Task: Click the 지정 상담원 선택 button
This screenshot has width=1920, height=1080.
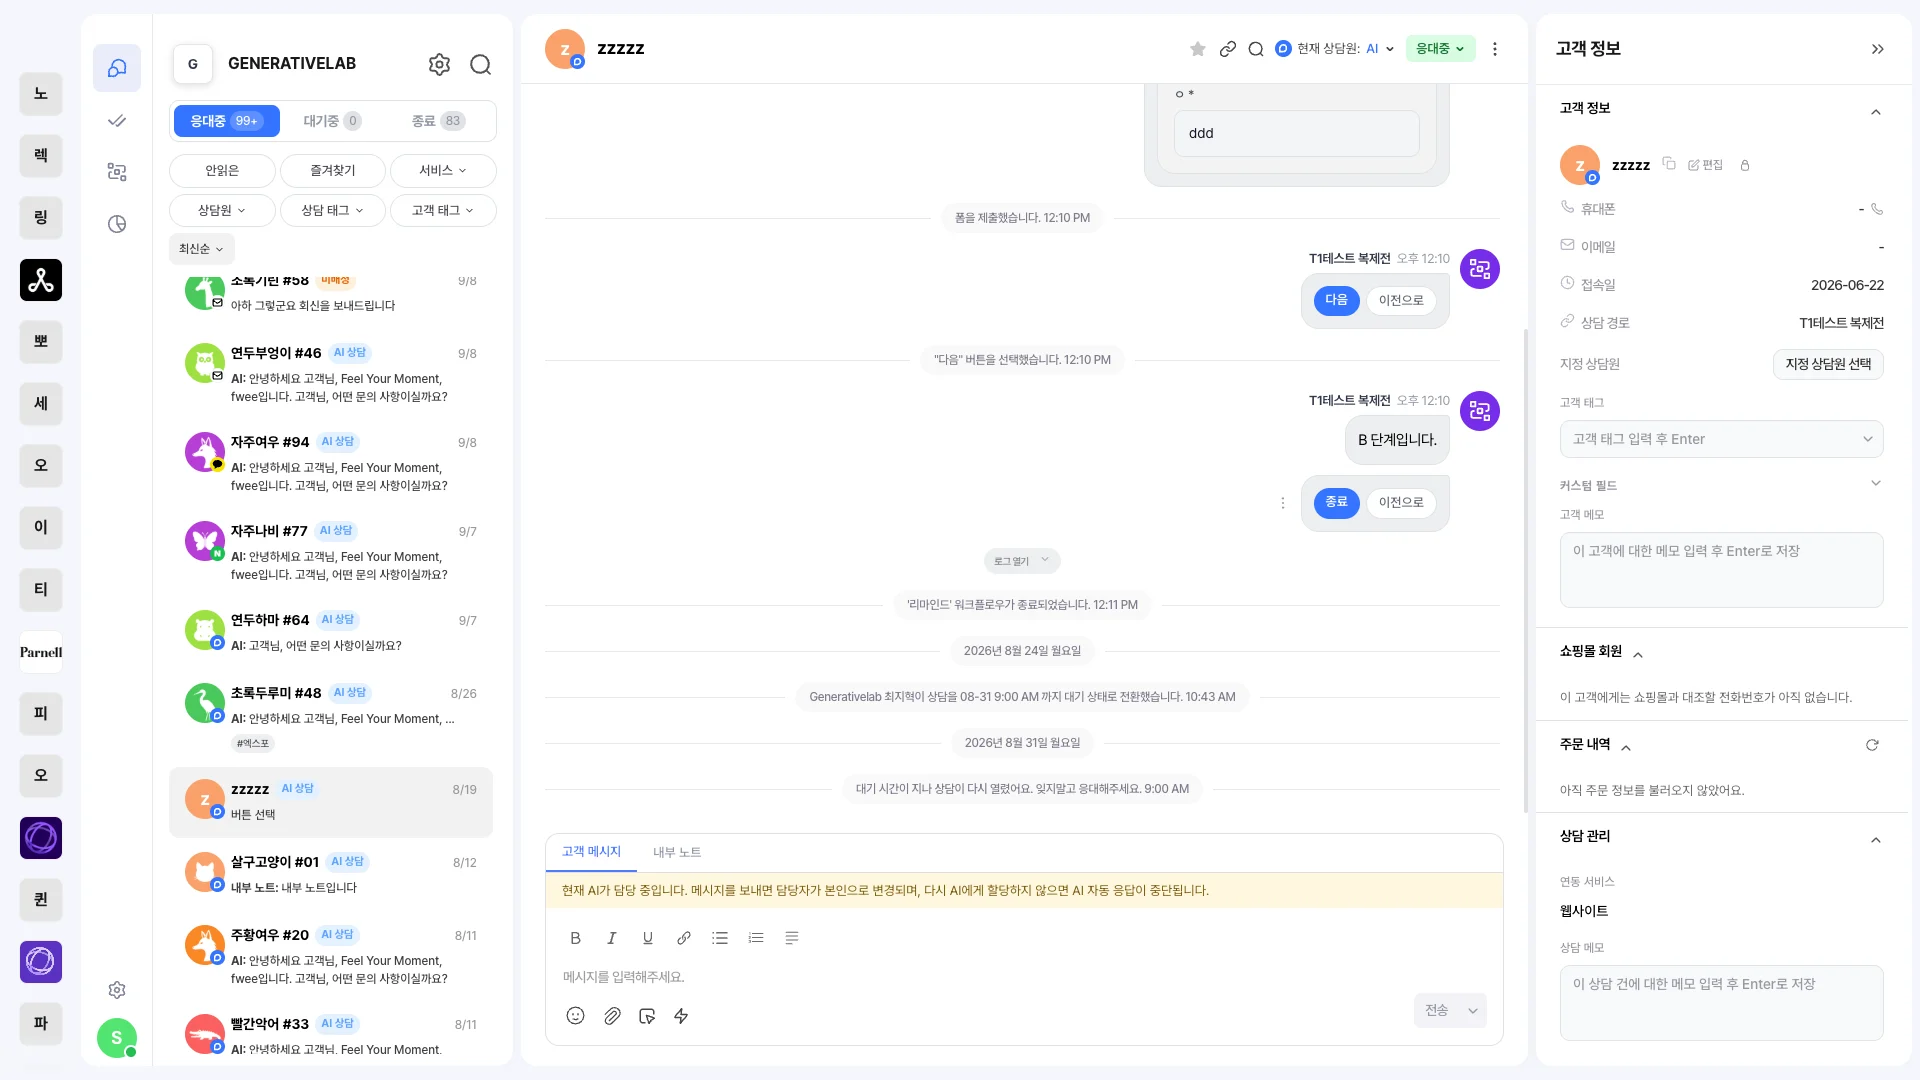Action: click(1828, 364)
